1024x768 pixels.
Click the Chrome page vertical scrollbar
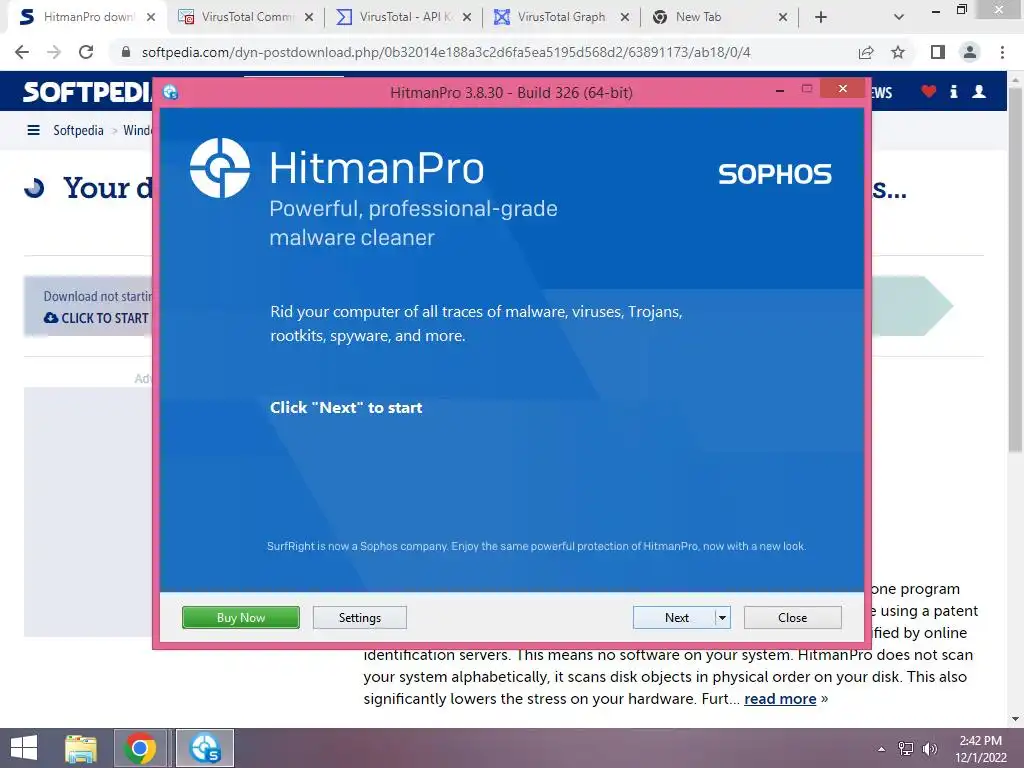[x=1015, y=268]
